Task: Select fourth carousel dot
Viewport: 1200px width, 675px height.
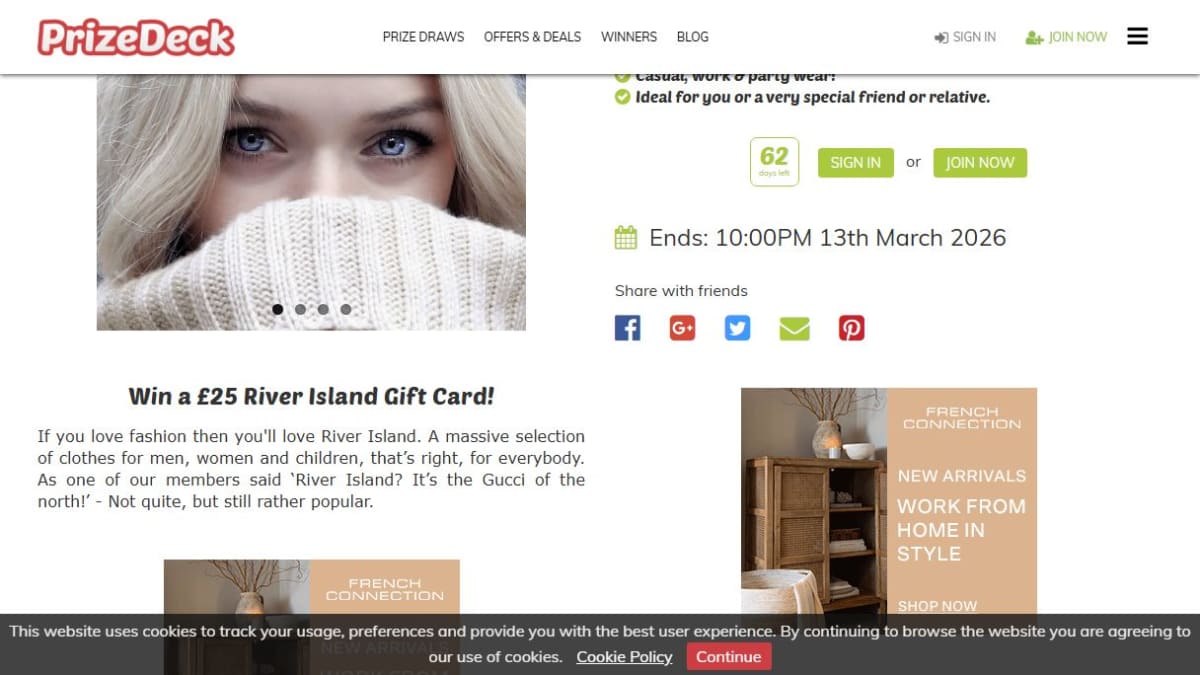Action: click(346, 309)
